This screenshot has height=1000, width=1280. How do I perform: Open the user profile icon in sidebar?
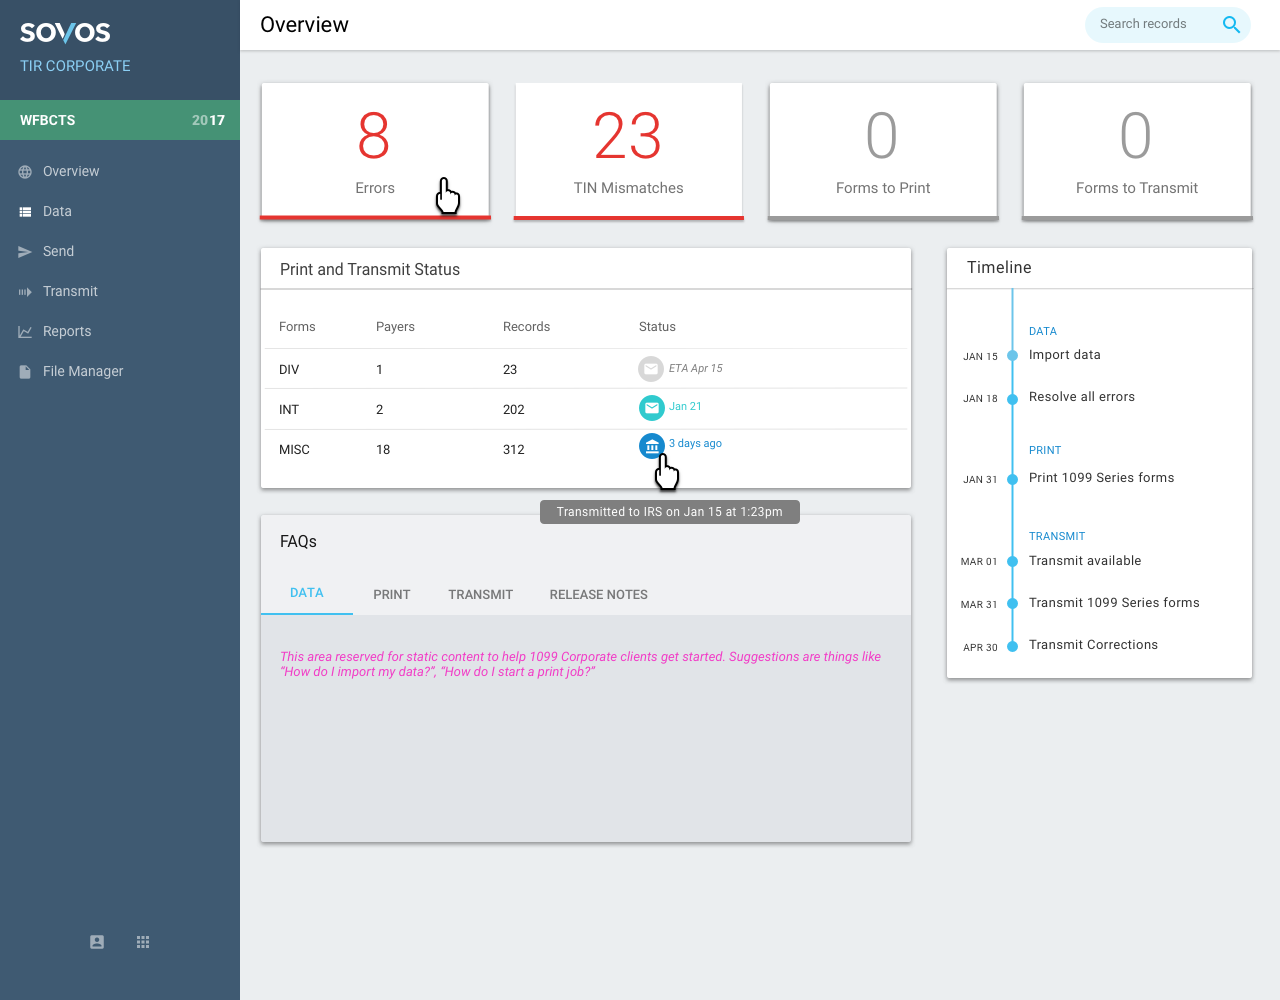(x=97, y=942)
